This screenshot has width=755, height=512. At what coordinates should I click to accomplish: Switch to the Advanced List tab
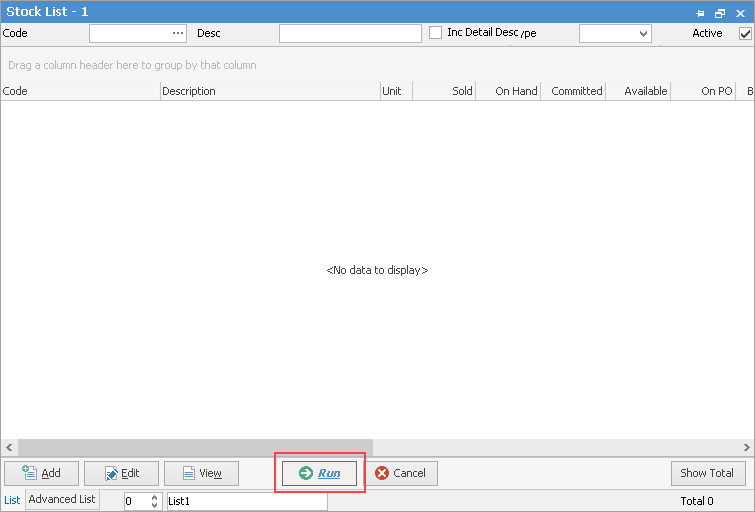62,499
